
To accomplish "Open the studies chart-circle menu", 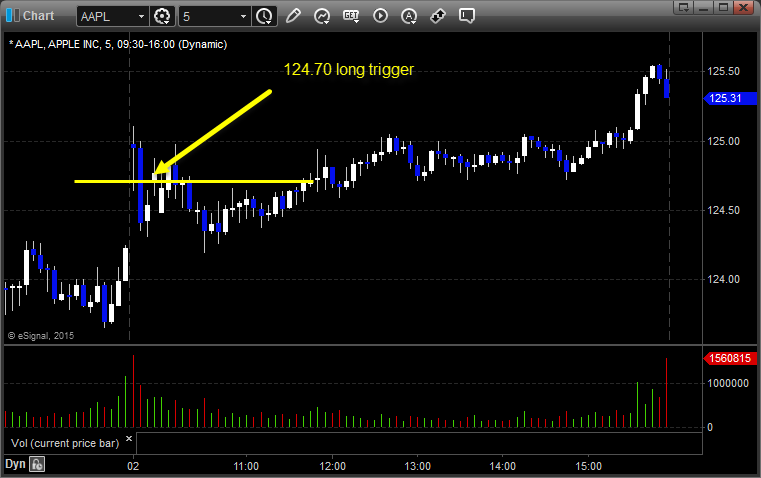I will coord(321,16).
